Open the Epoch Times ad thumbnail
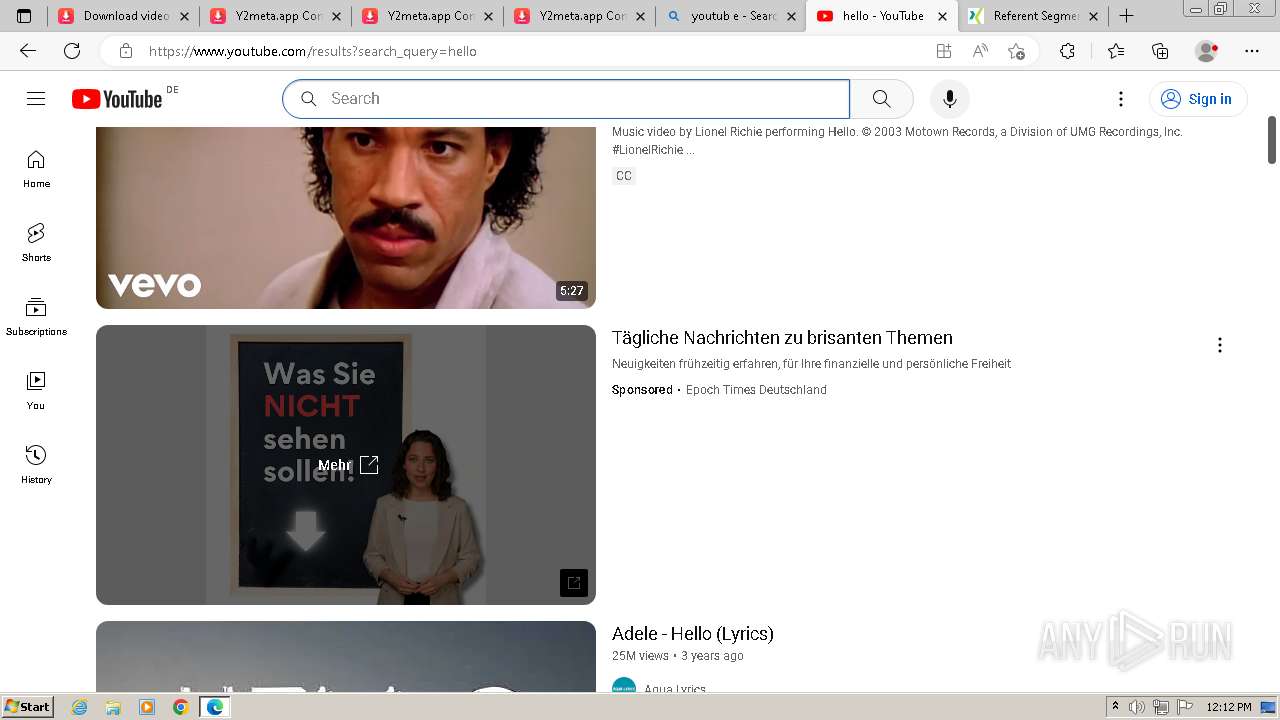Image resolution: width=1280 pixels, height=720 pixels. click(x=346, y=464)
